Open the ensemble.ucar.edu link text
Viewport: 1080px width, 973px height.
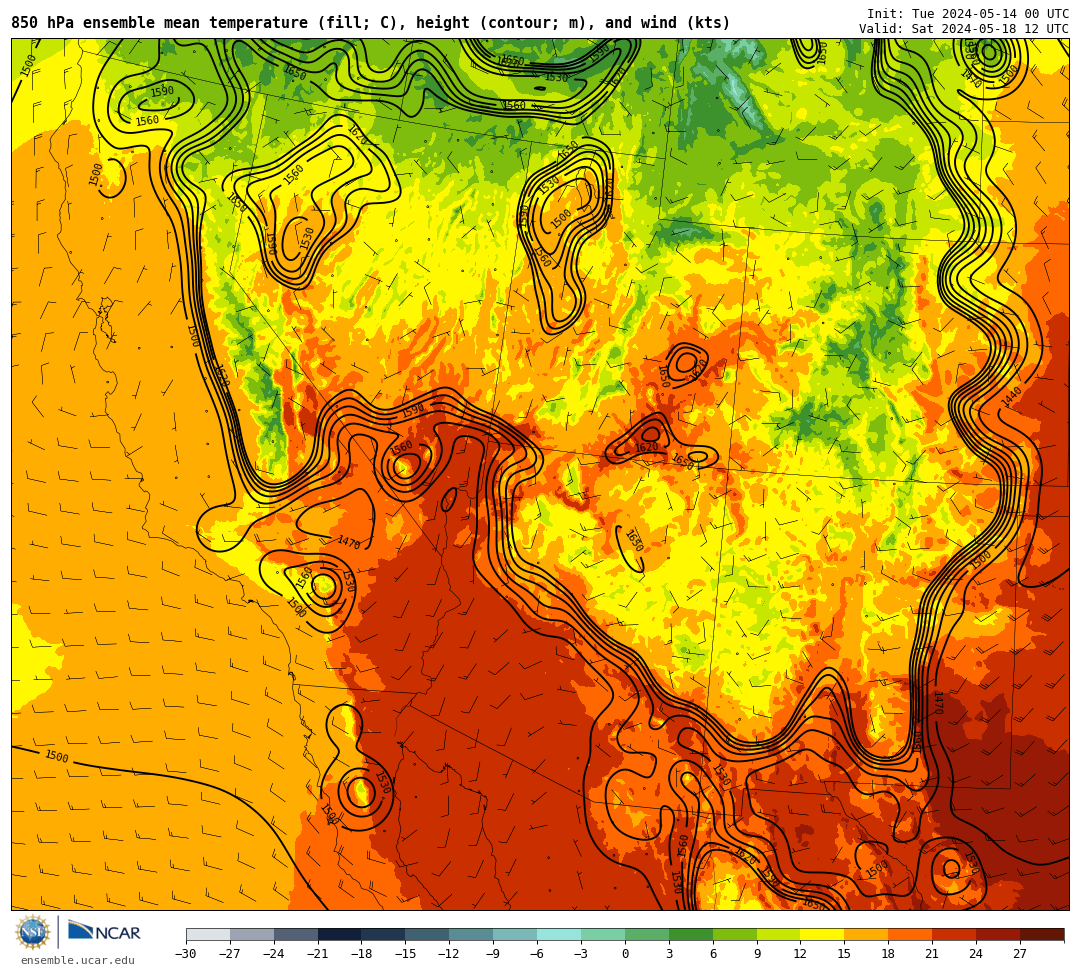tap(78, 960)
